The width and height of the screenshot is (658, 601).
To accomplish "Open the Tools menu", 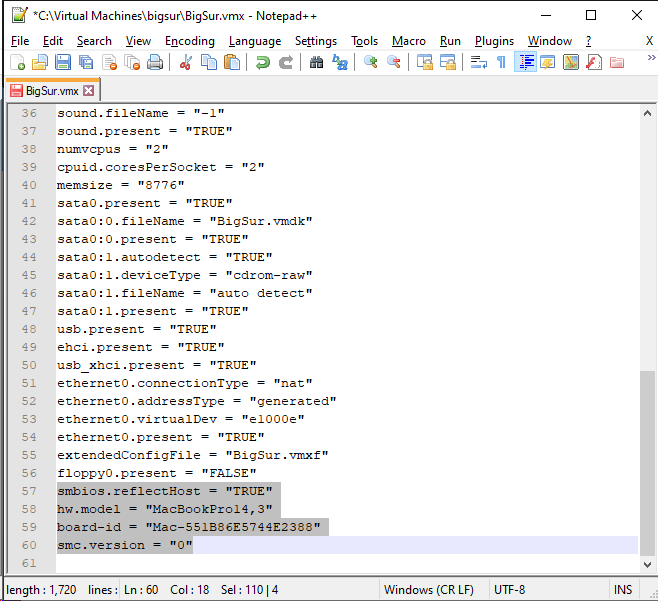I will point(364,41).
